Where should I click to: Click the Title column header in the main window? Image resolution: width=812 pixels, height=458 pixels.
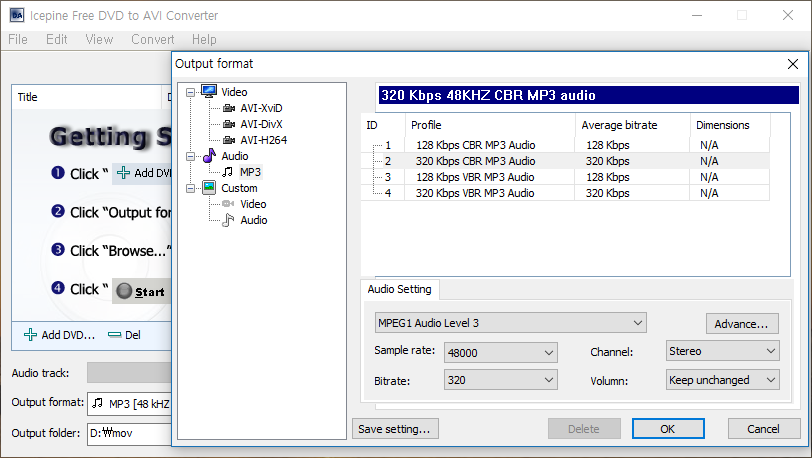[86, 97]
